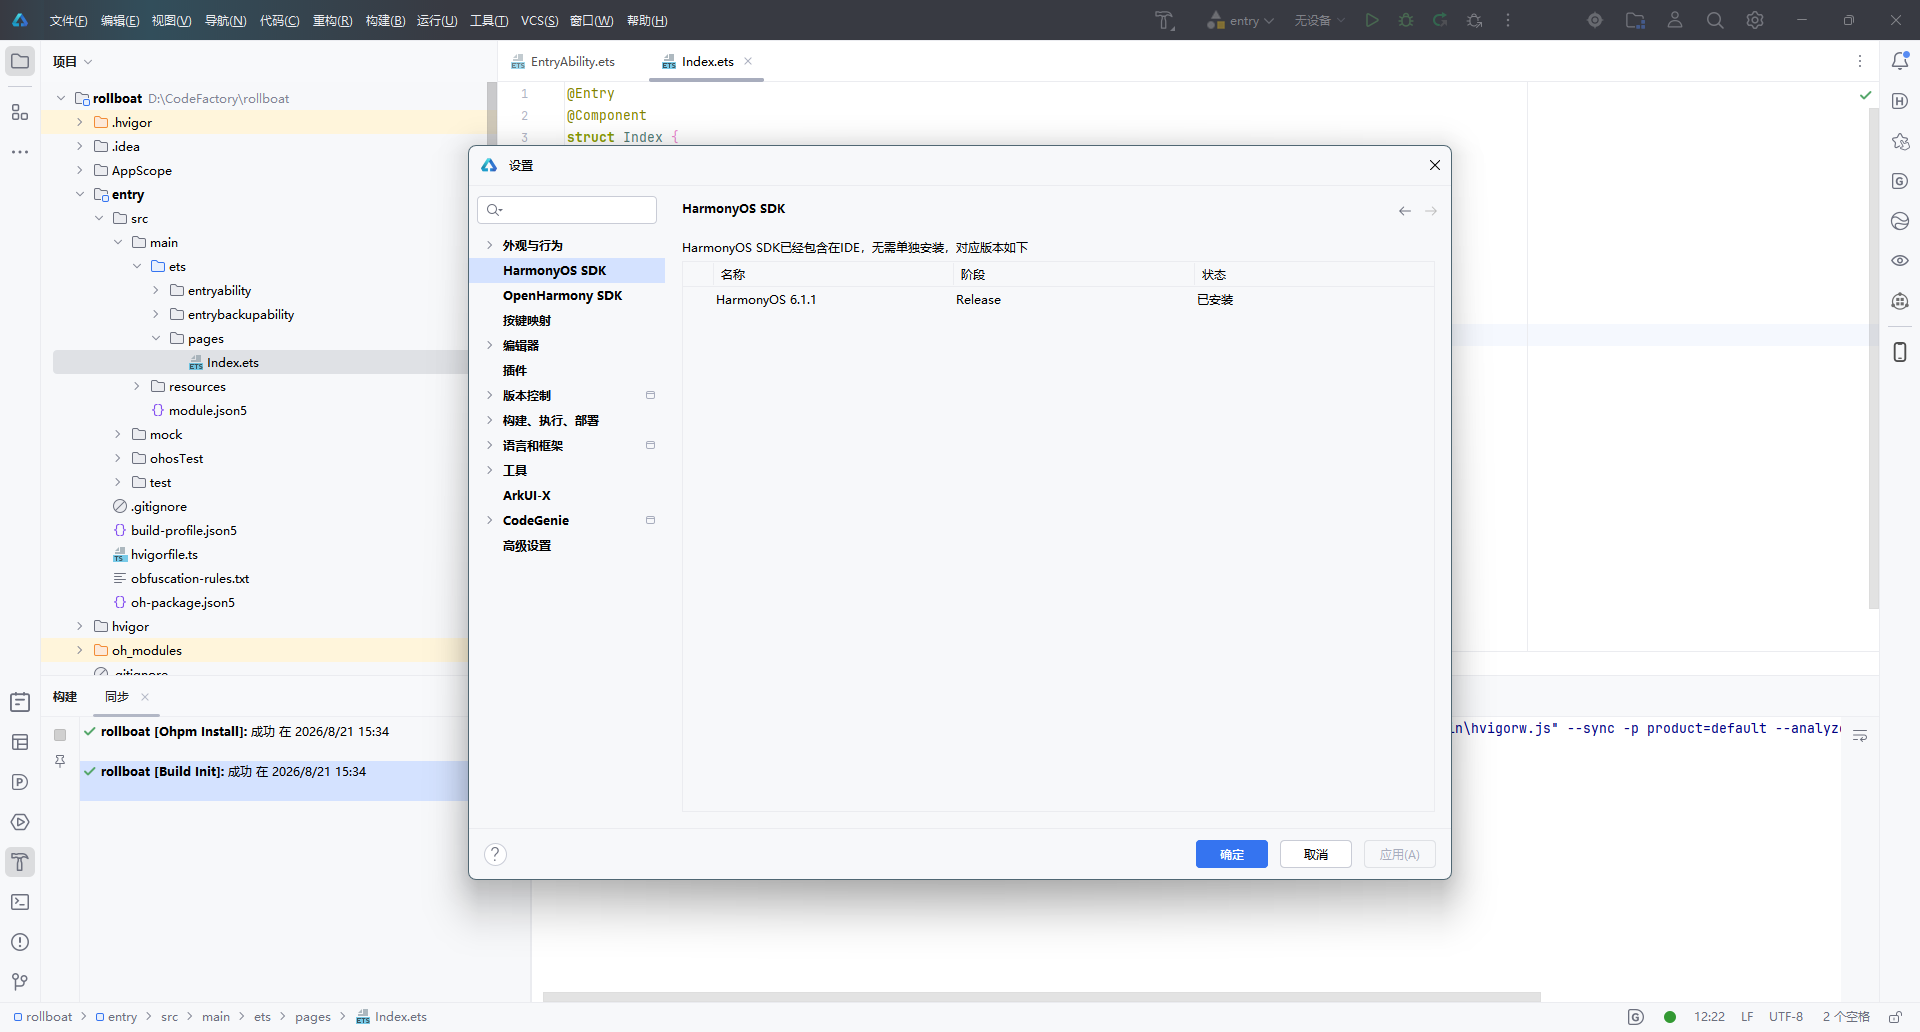Open the entry module dropdown in toolbar

click(1240, 20)
